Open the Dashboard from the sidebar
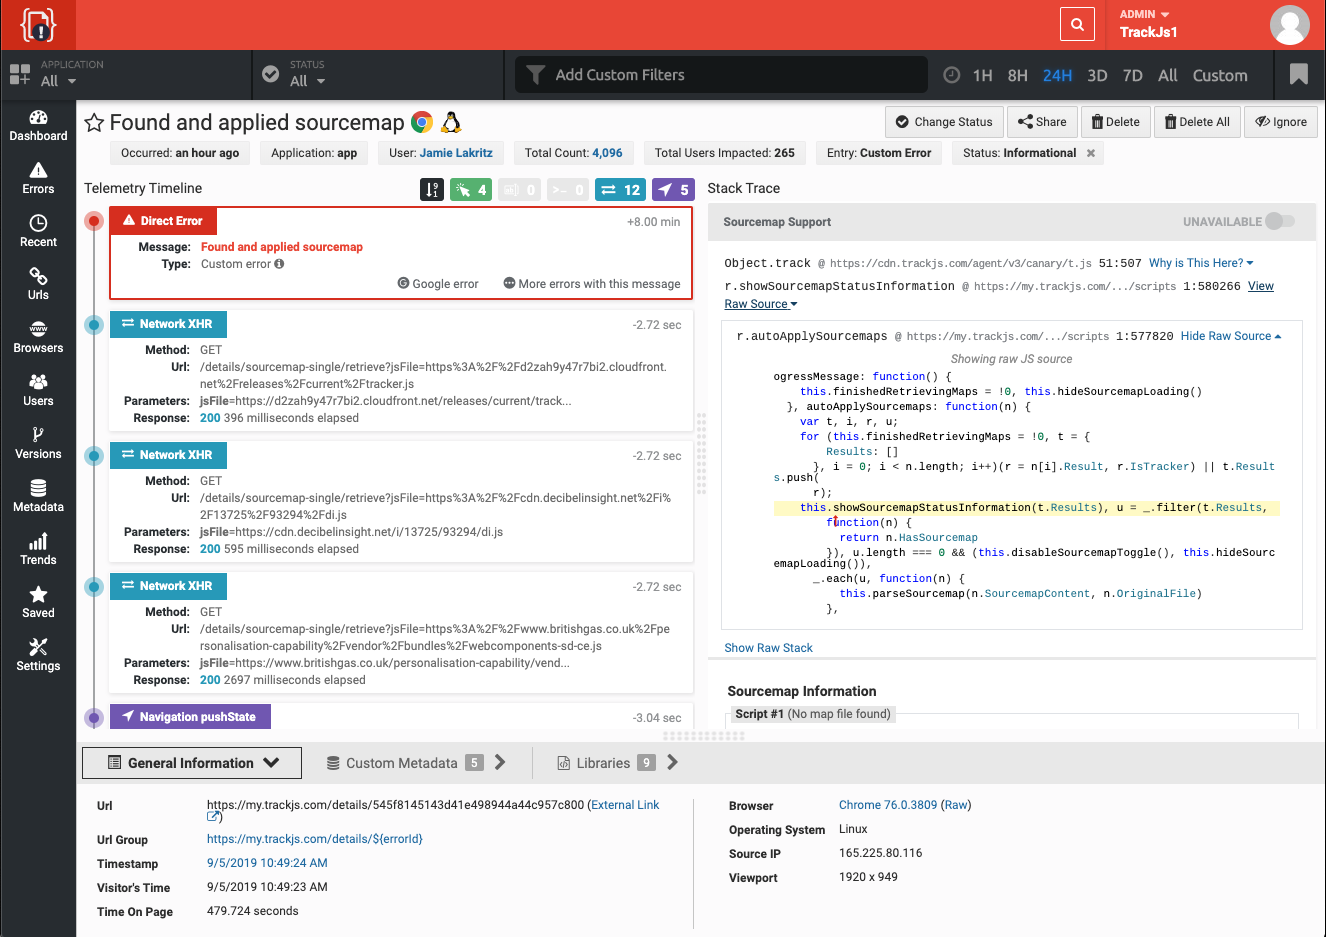Screen dimensions: 1326x937 pos(38,125)
